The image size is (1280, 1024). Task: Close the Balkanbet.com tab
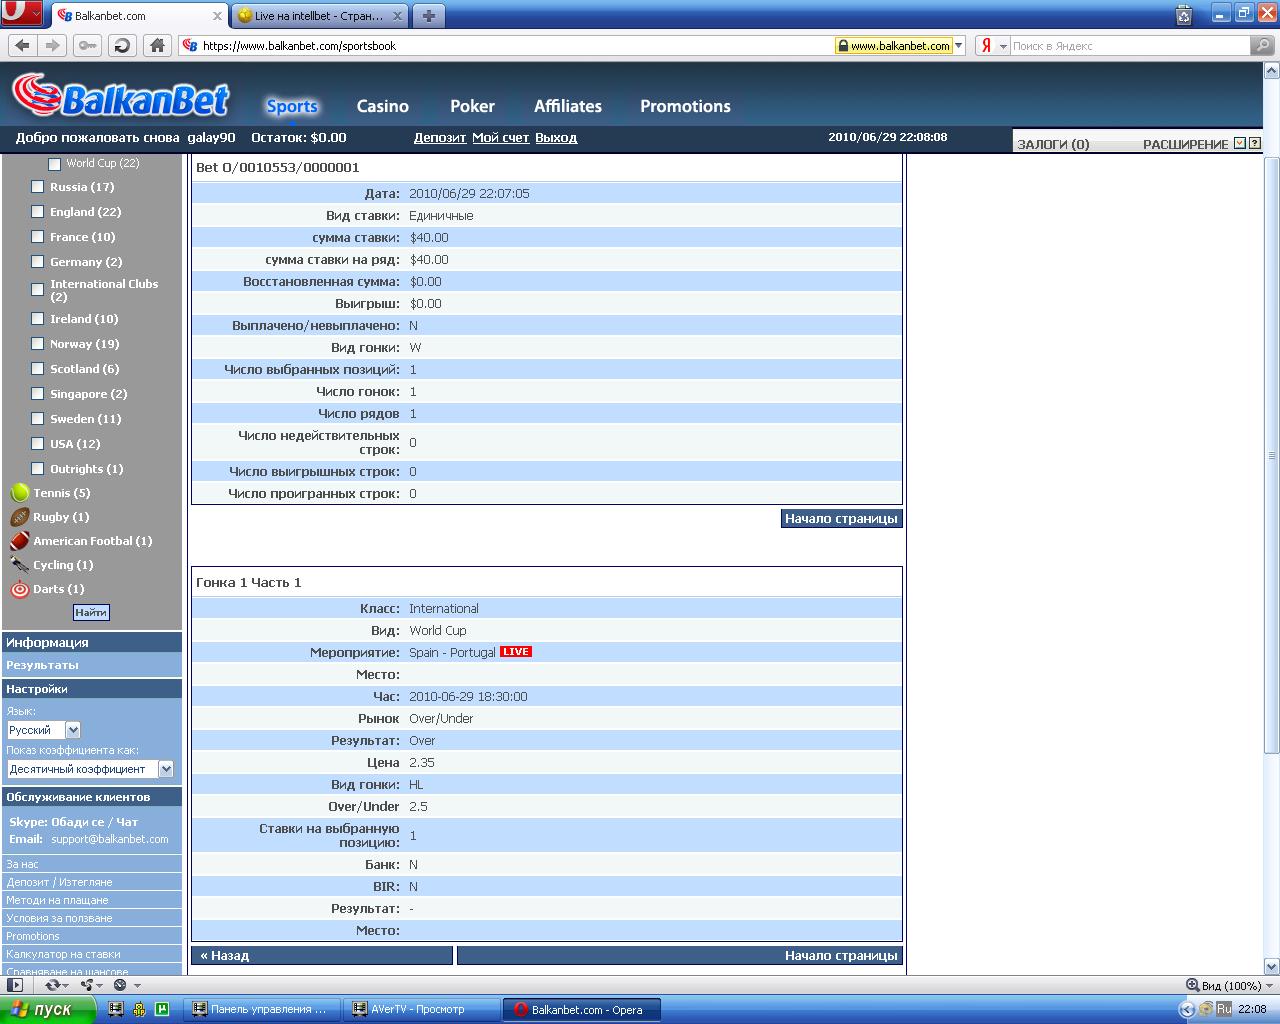point(218,16)
